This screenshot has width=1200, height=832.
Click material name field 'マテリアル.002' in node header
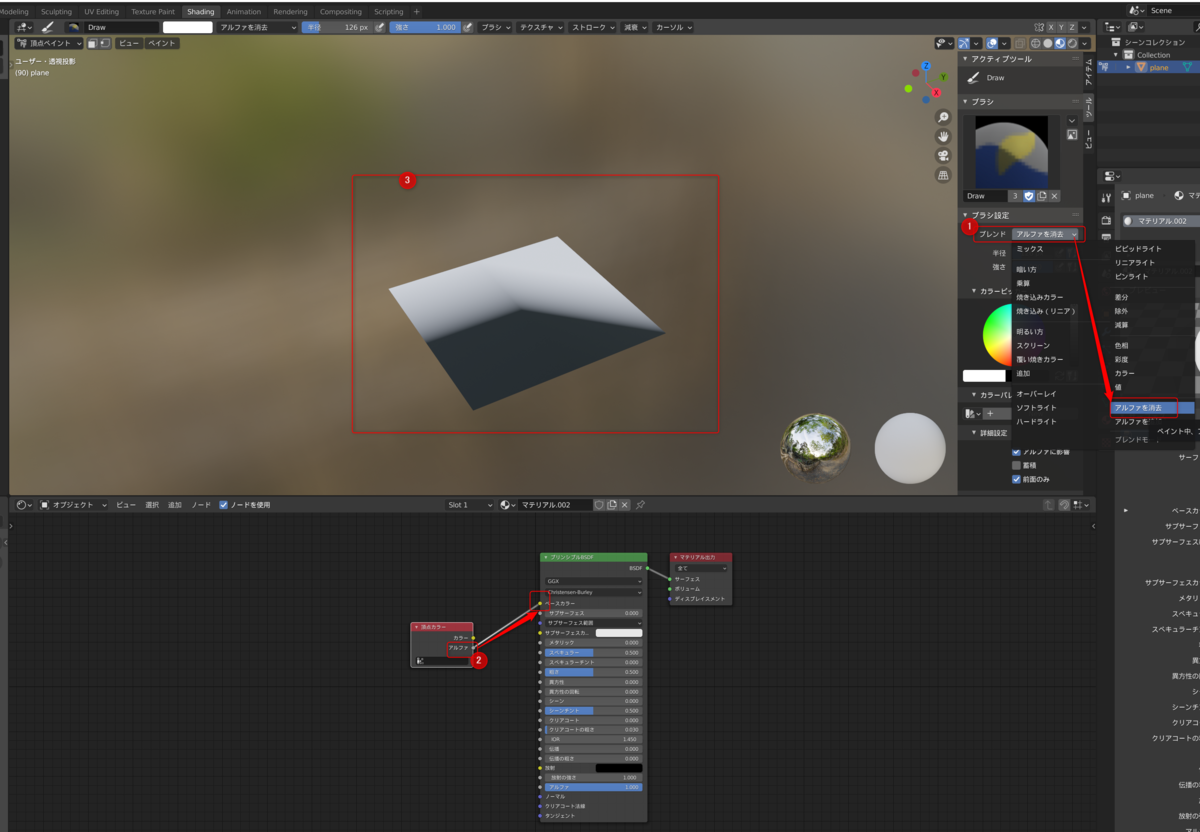(x=556, y=505)
